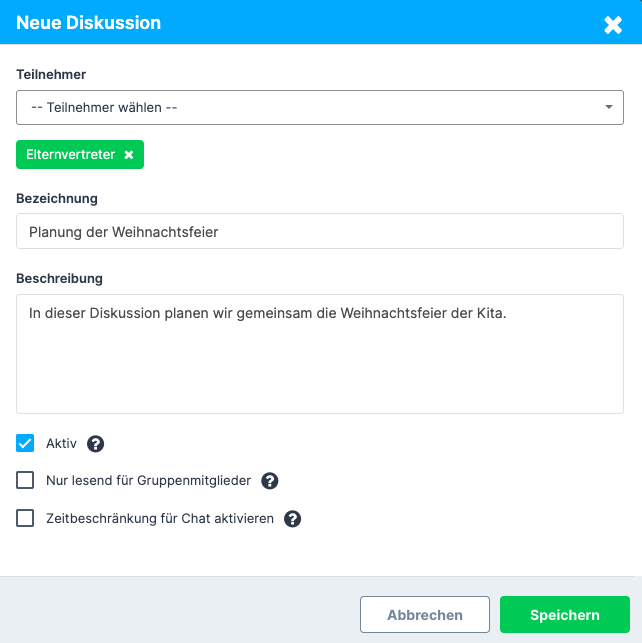Image resolution: width=642 pixels, height=643 pixels.
Task: Remove the Elternvertreter participant tag
Action: point(129,155)
